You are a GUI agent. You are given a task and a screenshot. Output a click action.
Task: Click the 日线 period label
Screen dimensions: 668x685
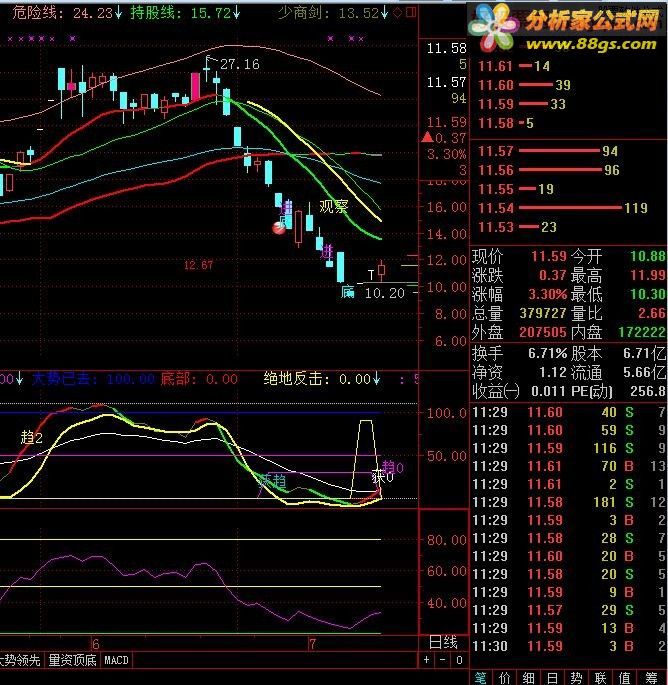point(443,642)
